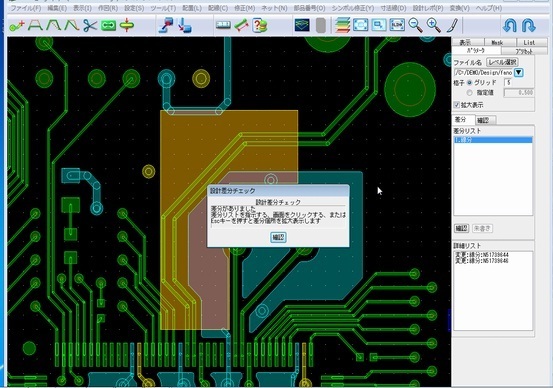Select the グリッド radio button

(469, 83)
